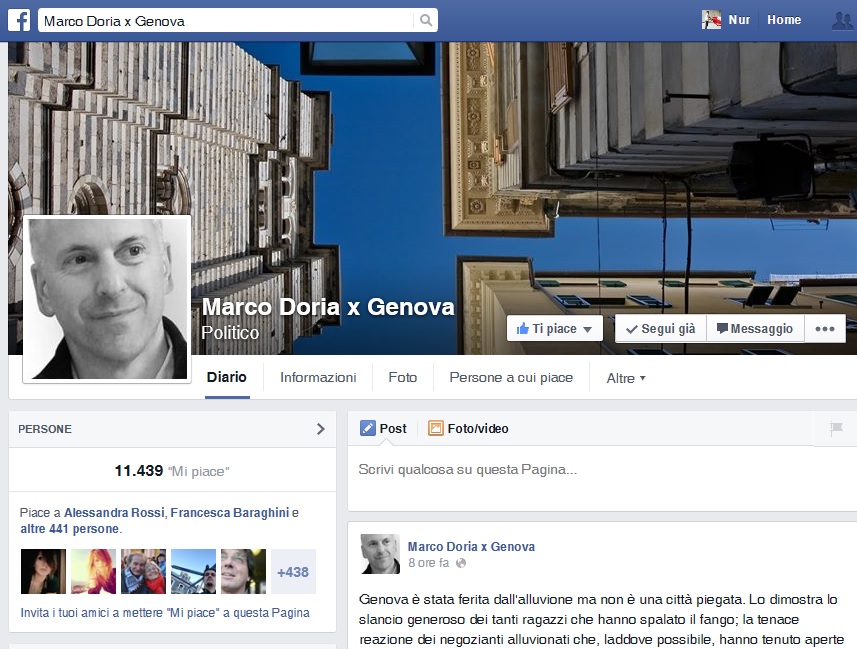Open the Ti piace dropdown
Image resolution: width=857 pixels, height=649 pixels.
pos(554,329)
